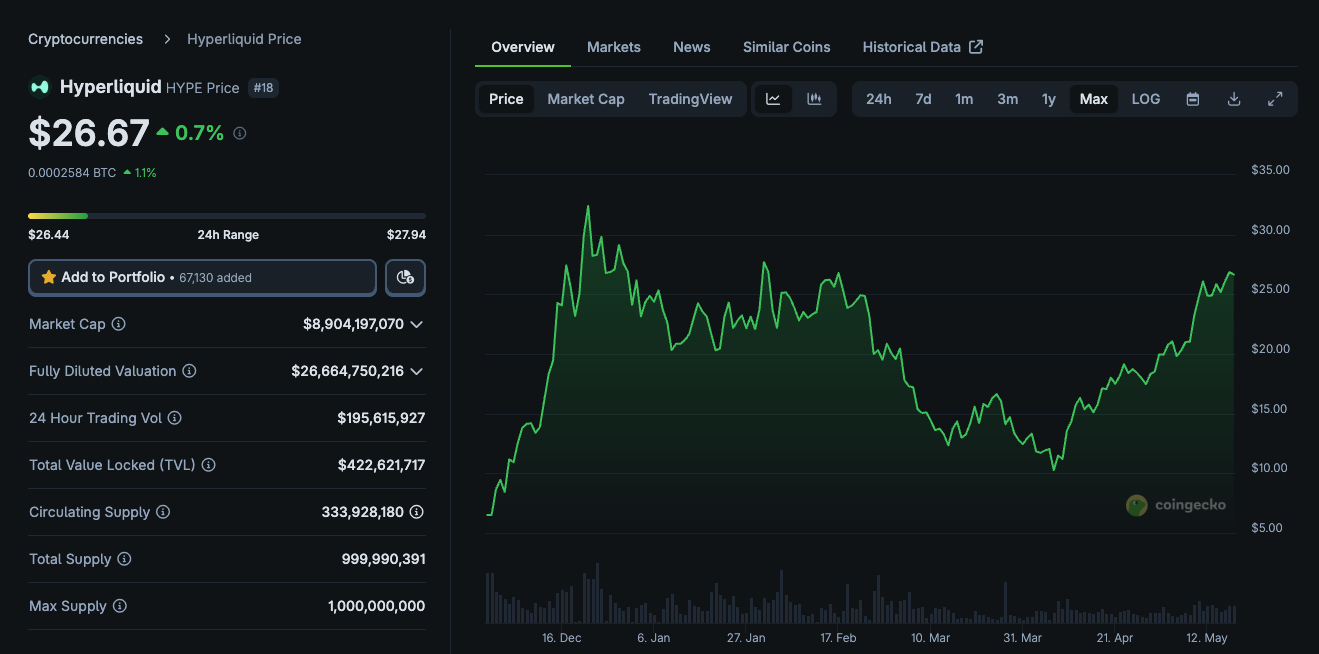This screenshot has height=654, width=1319.
Task: Click the $27.94 range high value
Action: point(406,235)
